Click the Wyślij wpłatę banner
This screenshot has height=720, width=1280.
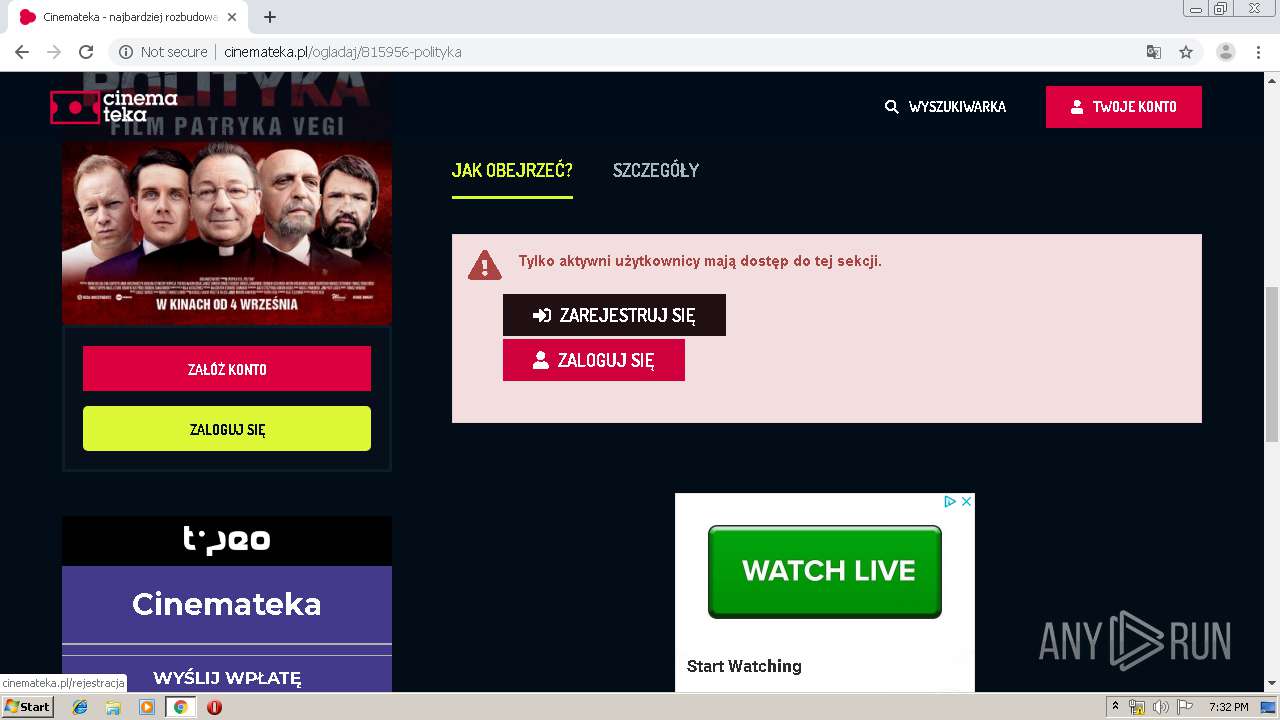(x=227, y=677)
